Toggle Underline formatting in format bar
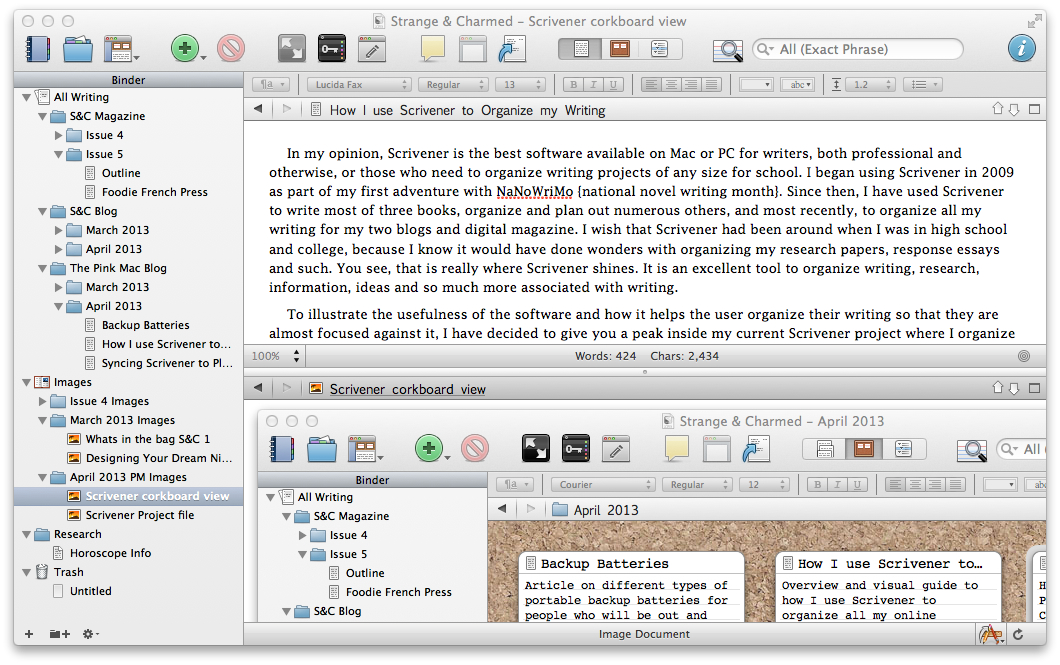Screen dimensions: 1060x665 (x=613, y=84)
